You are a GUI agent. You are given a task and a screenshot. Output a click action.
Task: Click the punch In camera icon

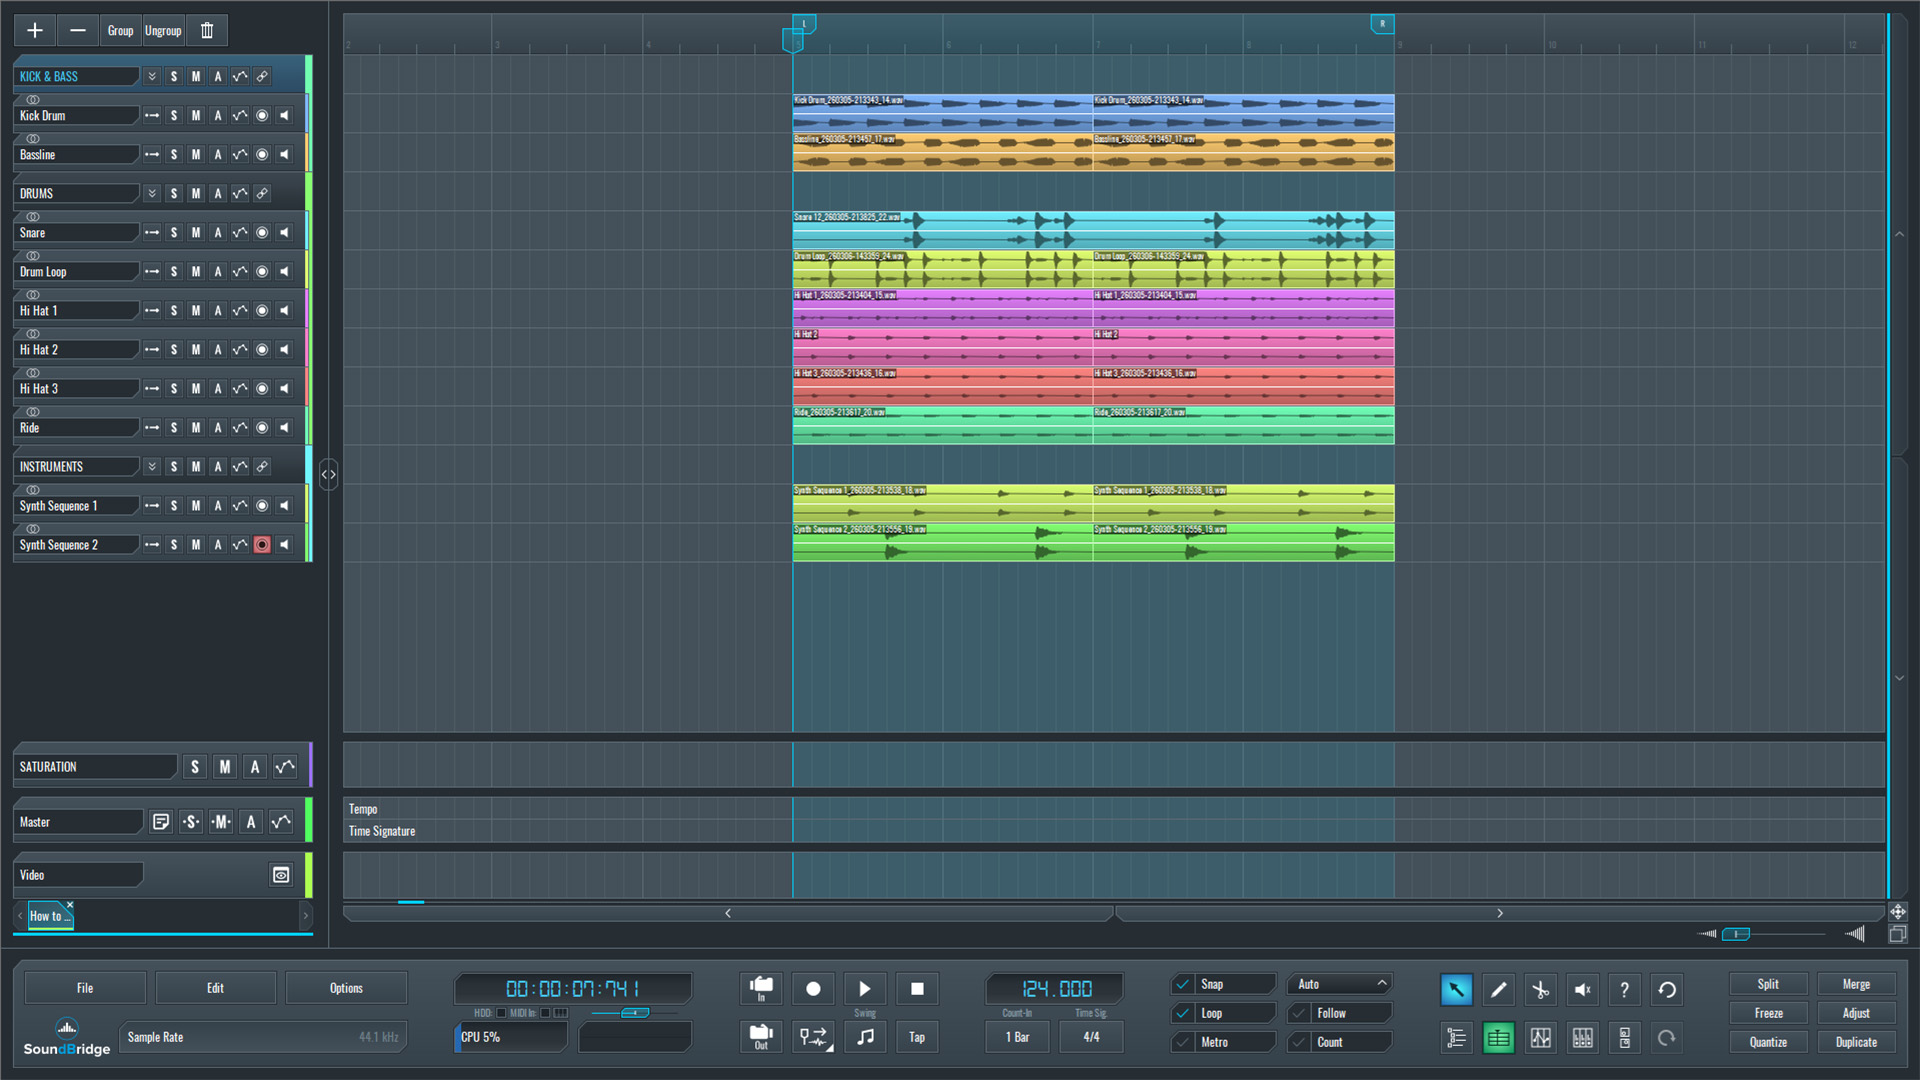pos(761,988)
